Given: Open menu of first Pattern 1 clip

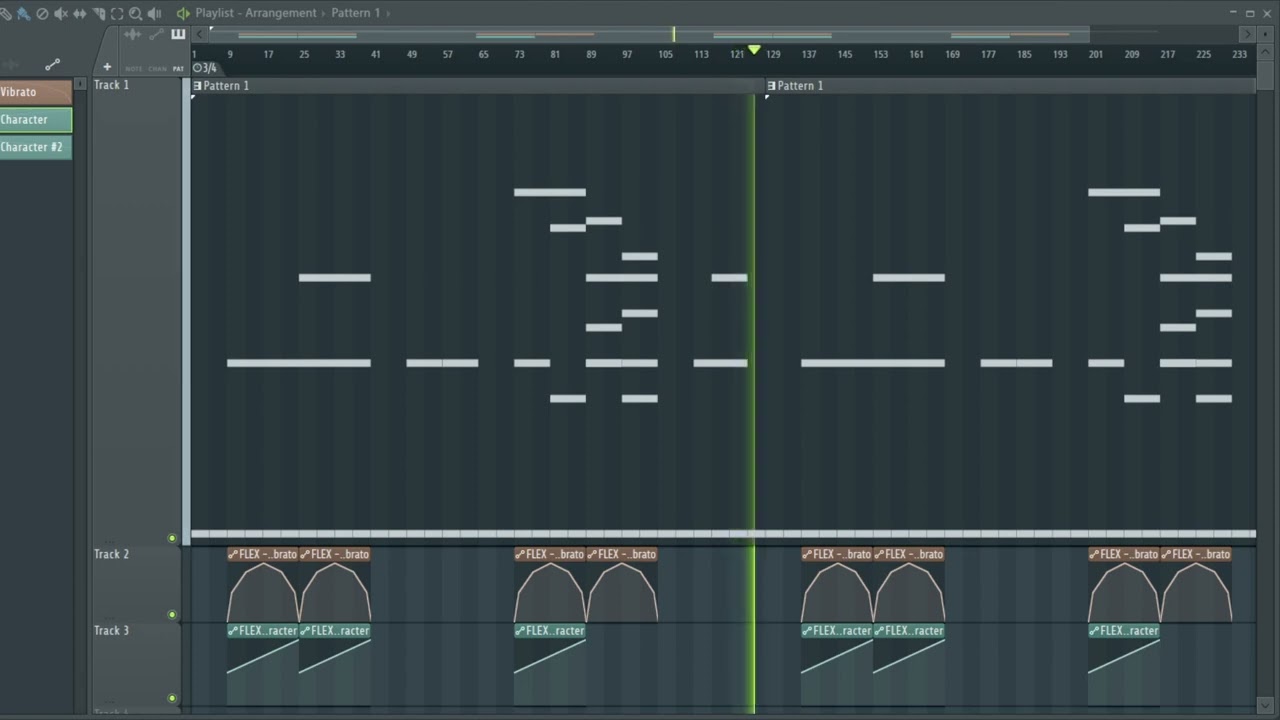Looking at the screenshot, I should click(197, 86).
